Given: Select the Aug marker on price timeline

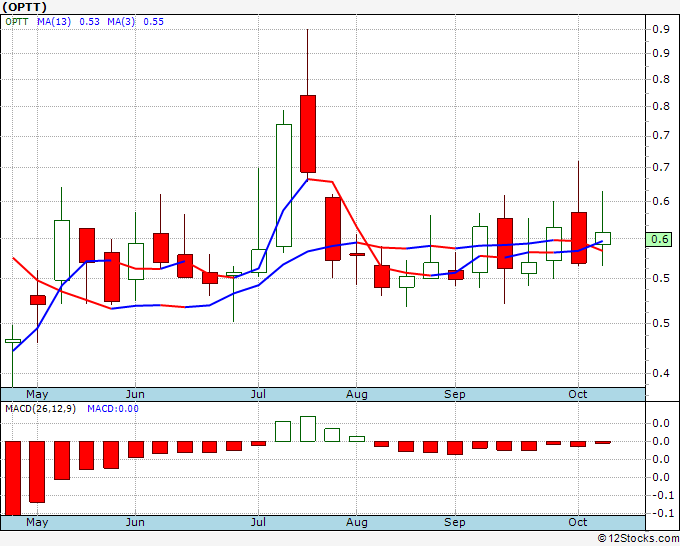Looking at the screenshot, I should 356,394.
